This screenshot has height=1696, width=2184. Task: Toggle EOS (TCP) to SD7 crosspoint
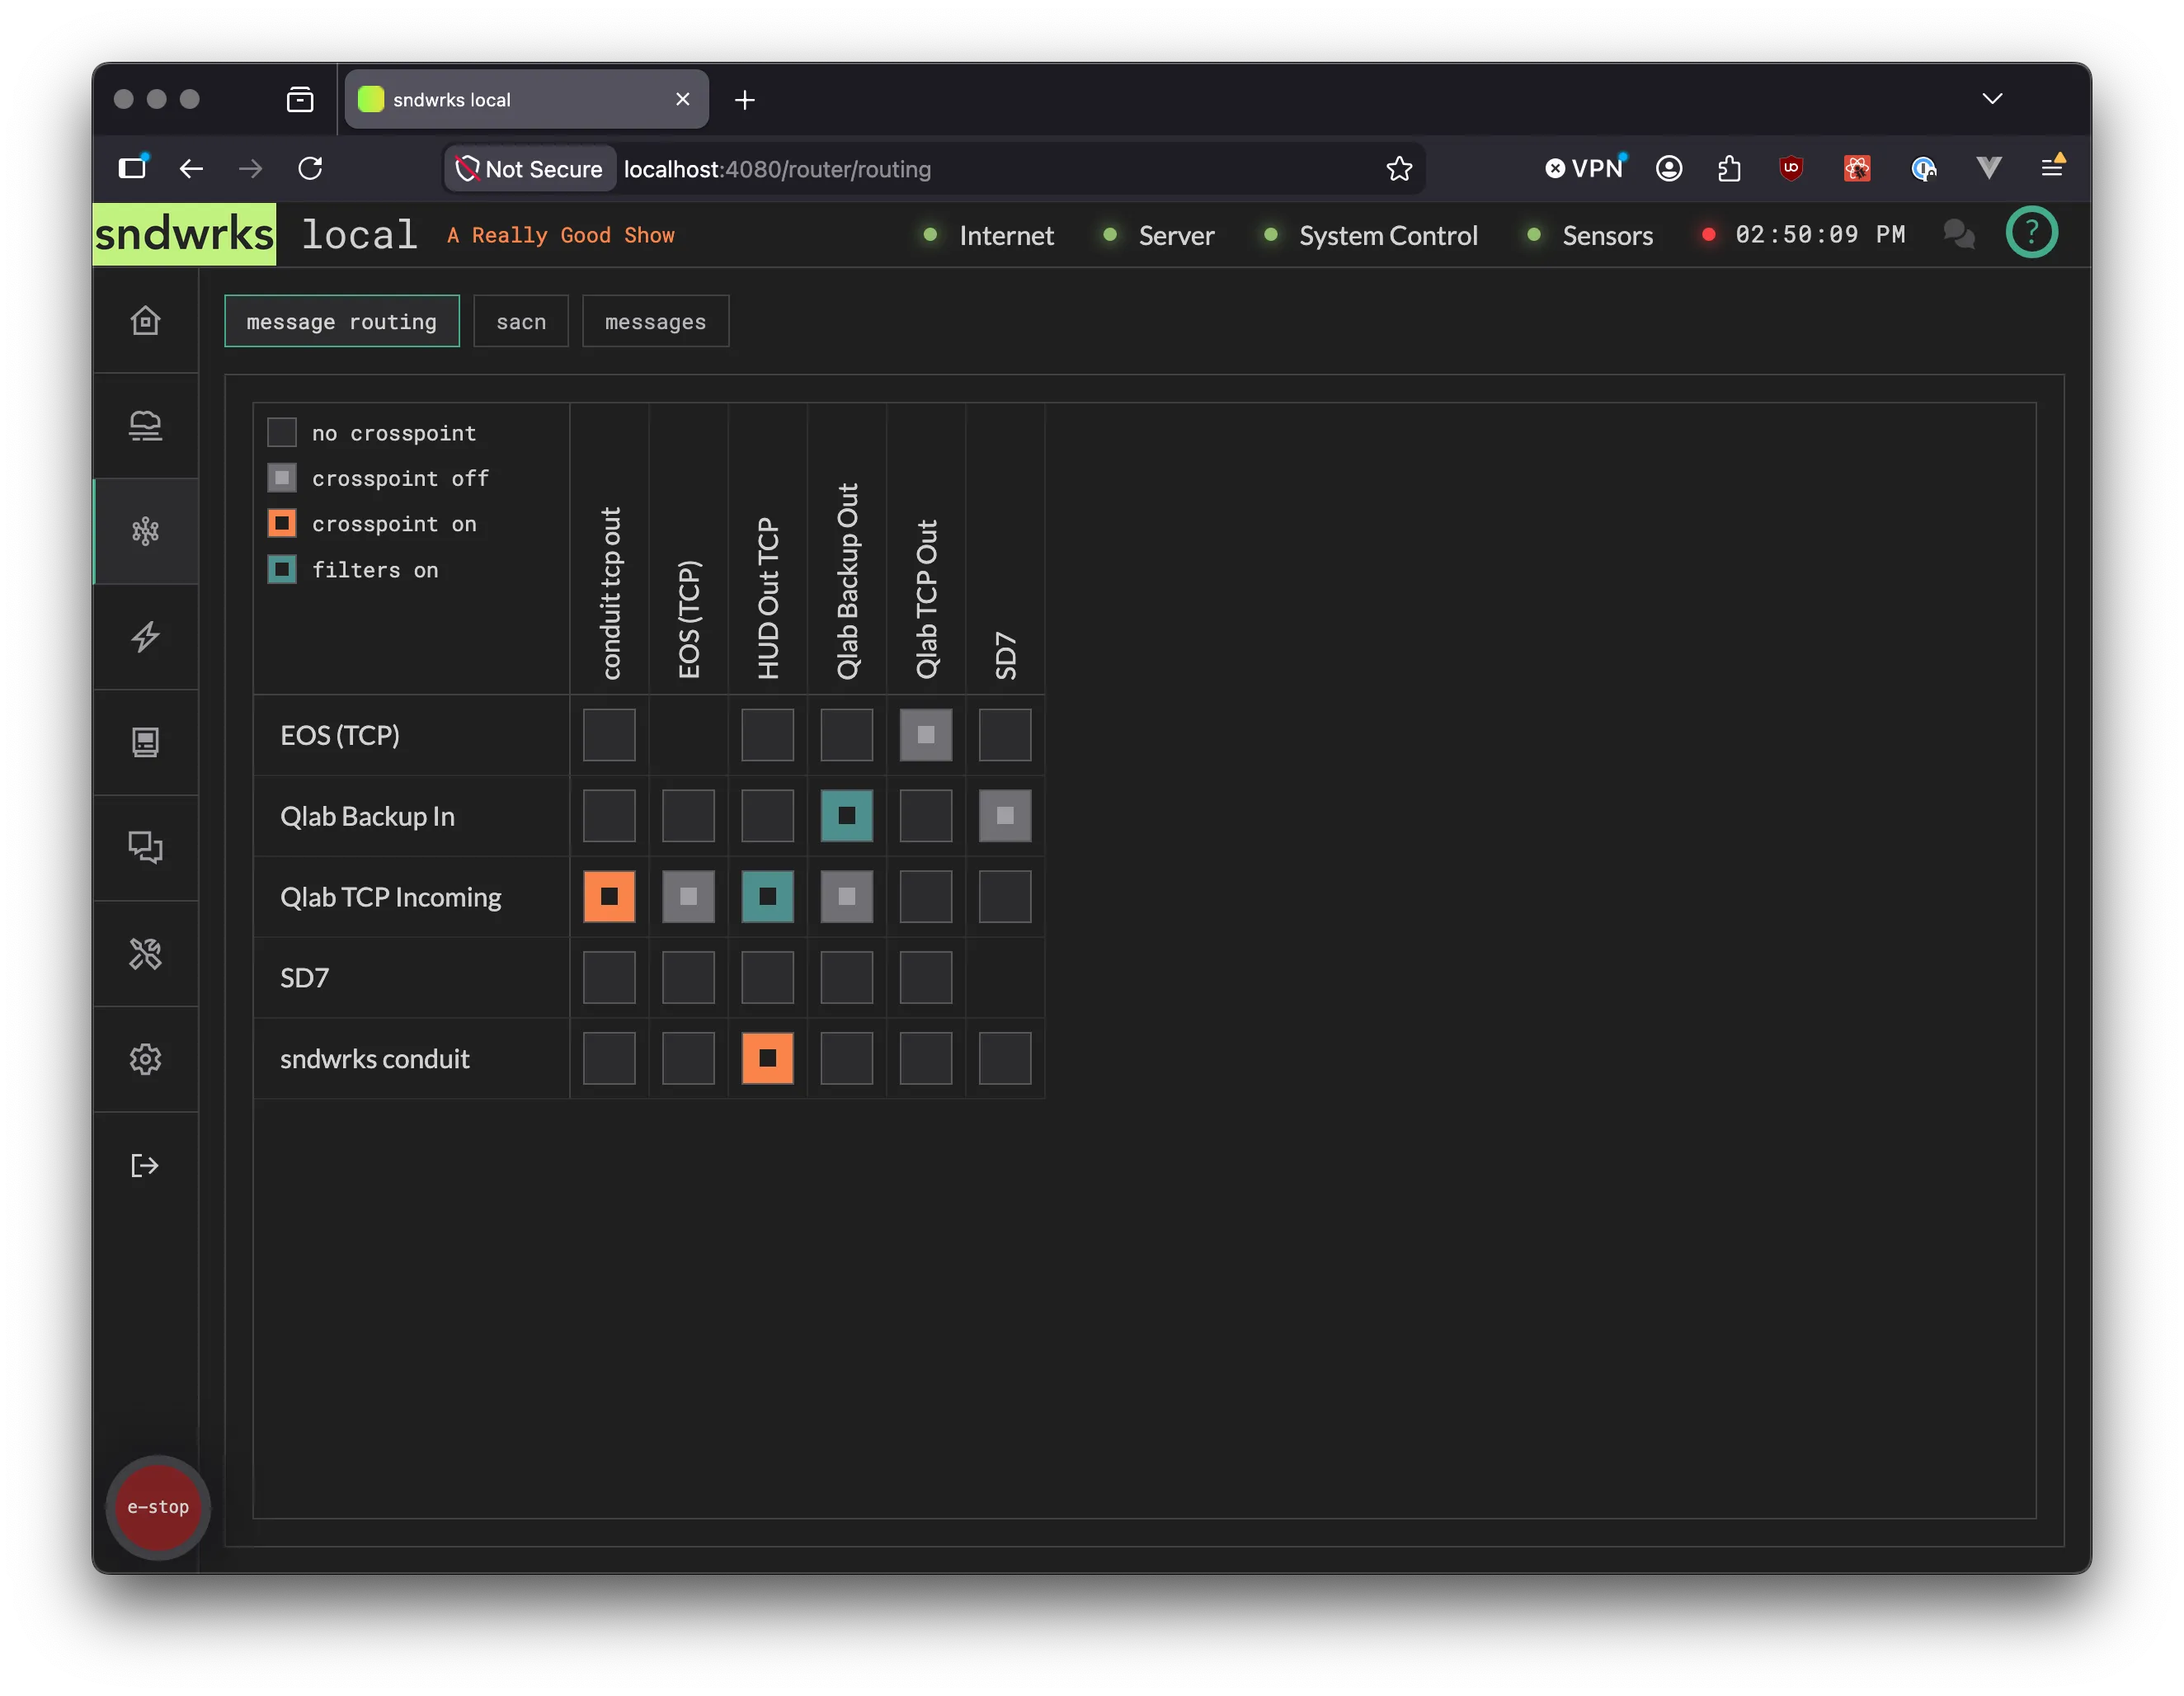(x=1004, y=735)
